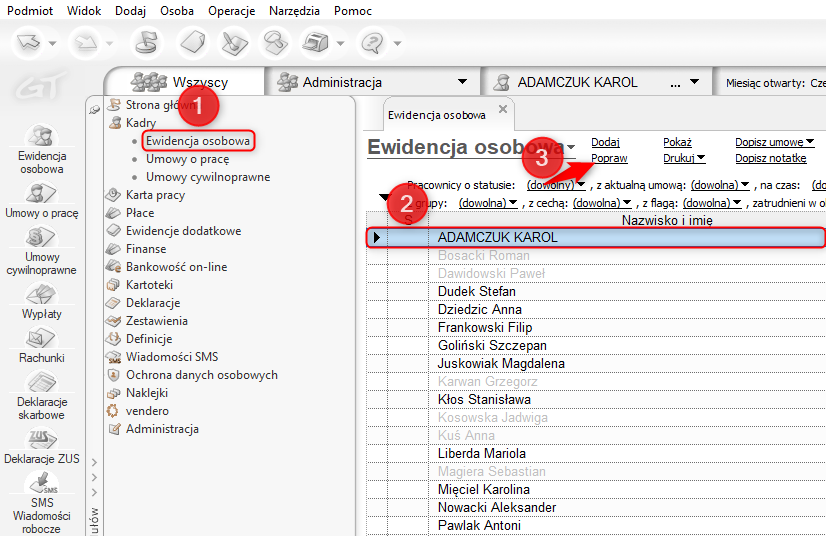Open the z flagą (dowolna) filter dropdown
Screen dimensions: 826x536
[712, 203]
